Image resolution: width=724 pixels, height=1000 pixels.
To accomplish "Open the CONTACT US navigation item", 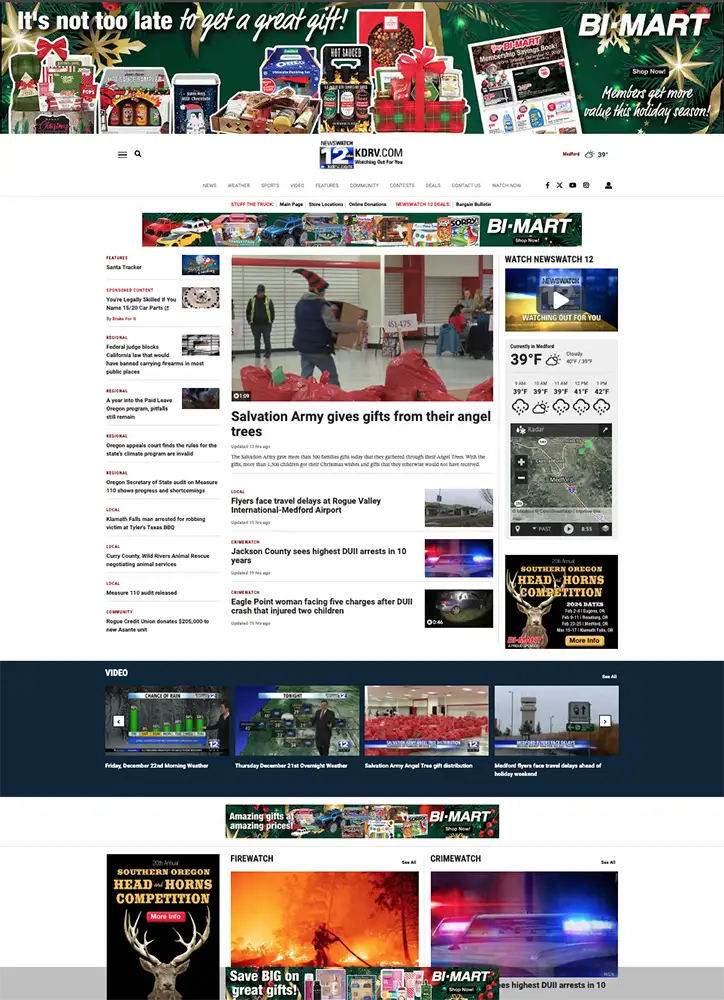I will point(466,186).
